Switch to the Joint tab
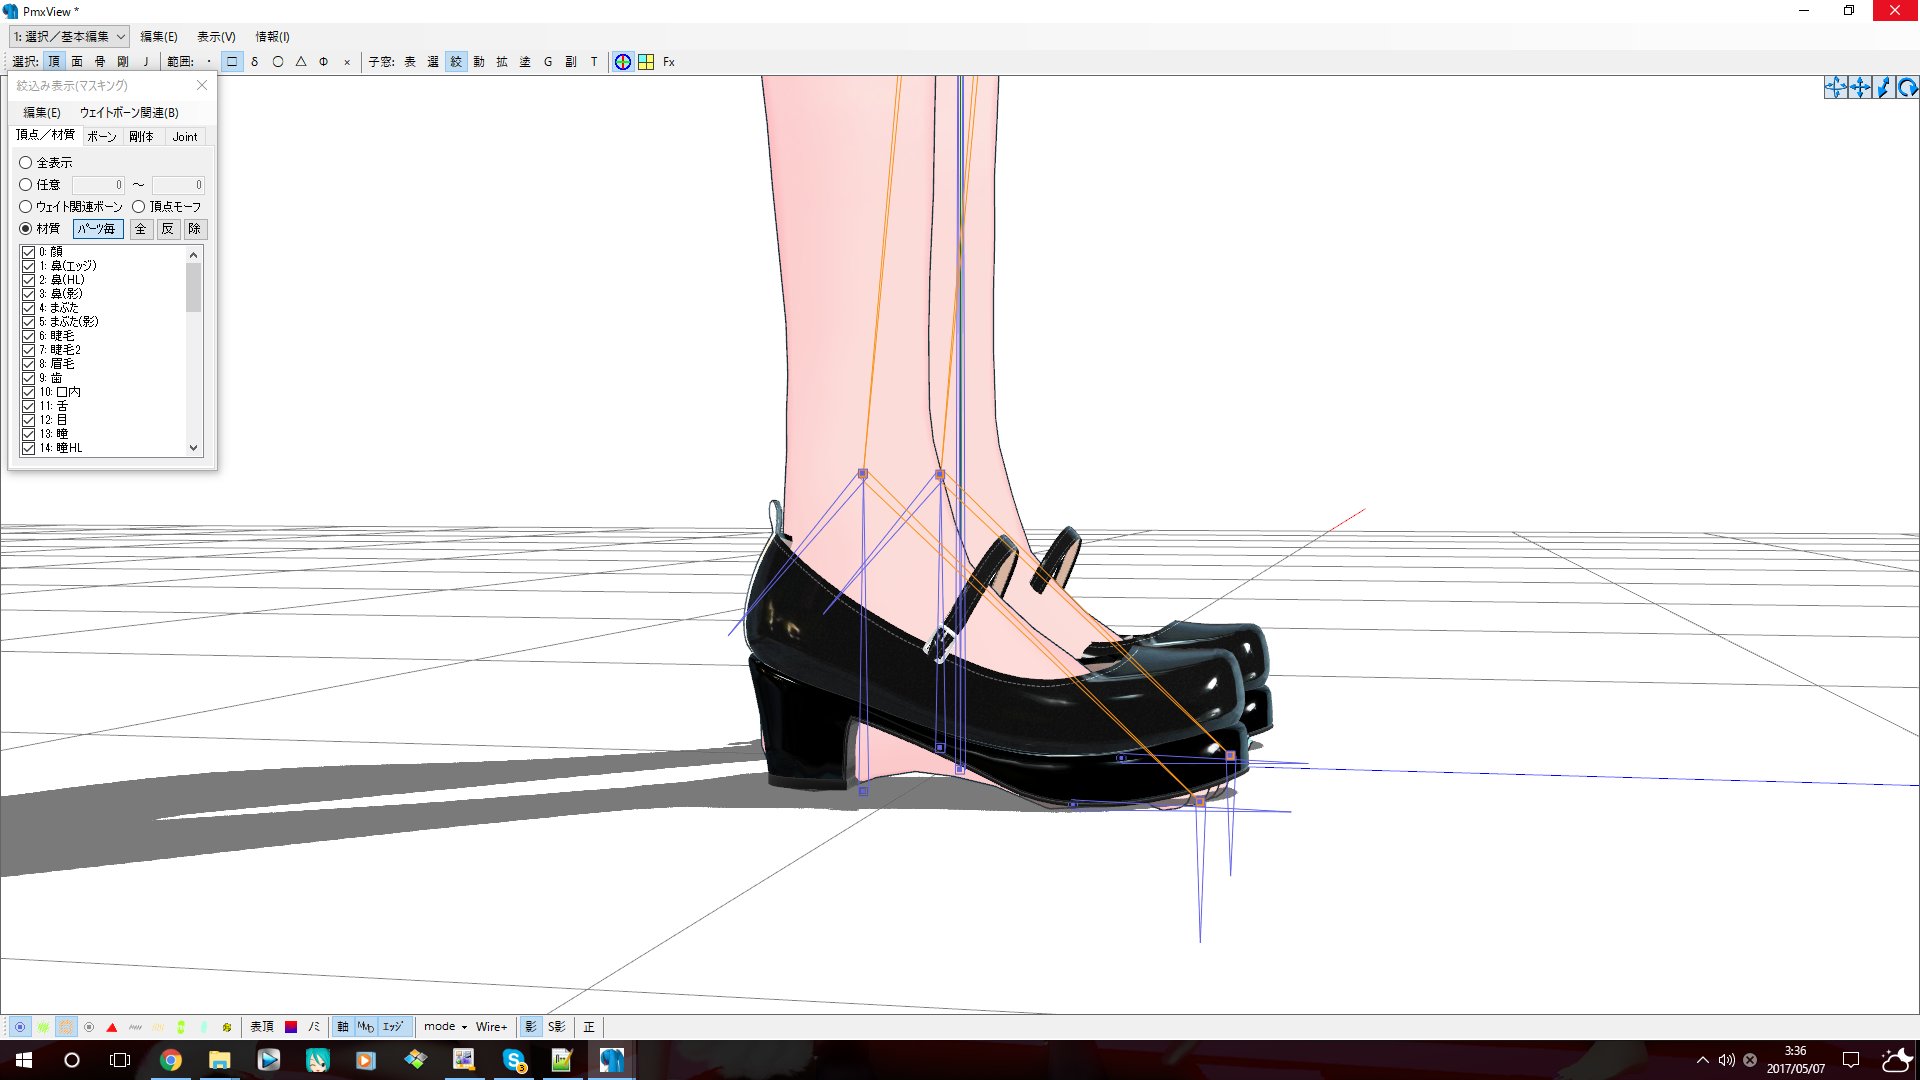 185,137
